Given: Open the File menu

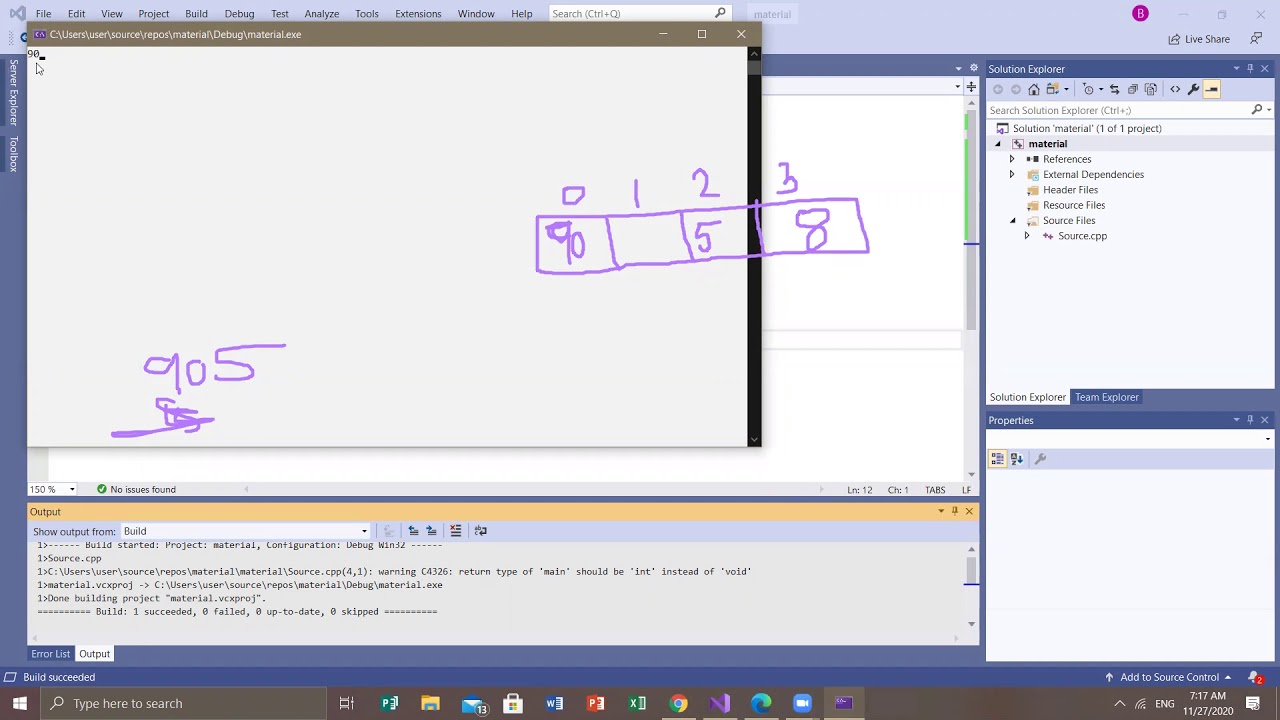Looking at the screenshot, I should coord(43,13).
